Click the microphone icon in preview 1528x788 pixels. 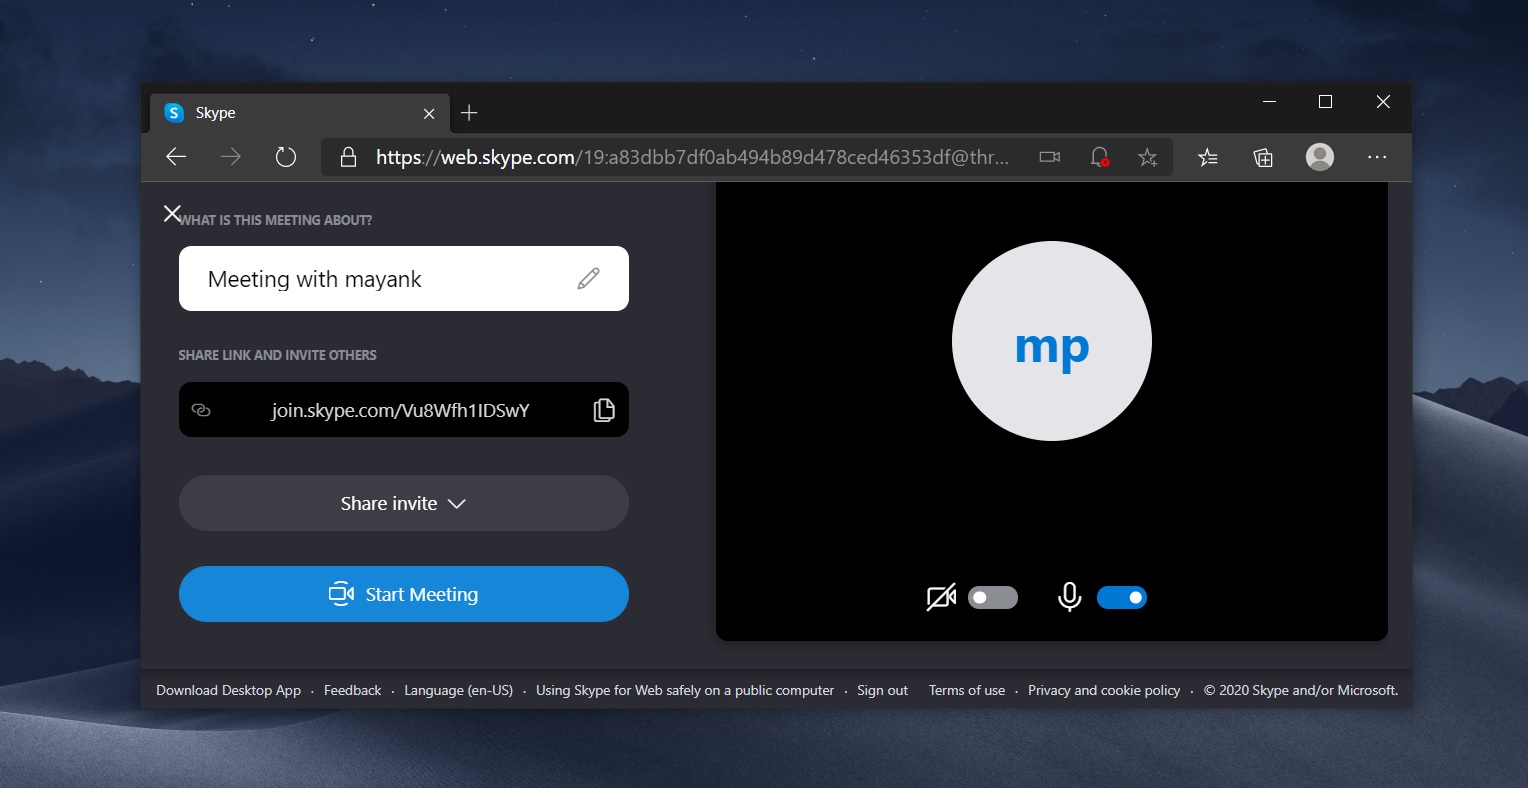(x=1070, y=597)
